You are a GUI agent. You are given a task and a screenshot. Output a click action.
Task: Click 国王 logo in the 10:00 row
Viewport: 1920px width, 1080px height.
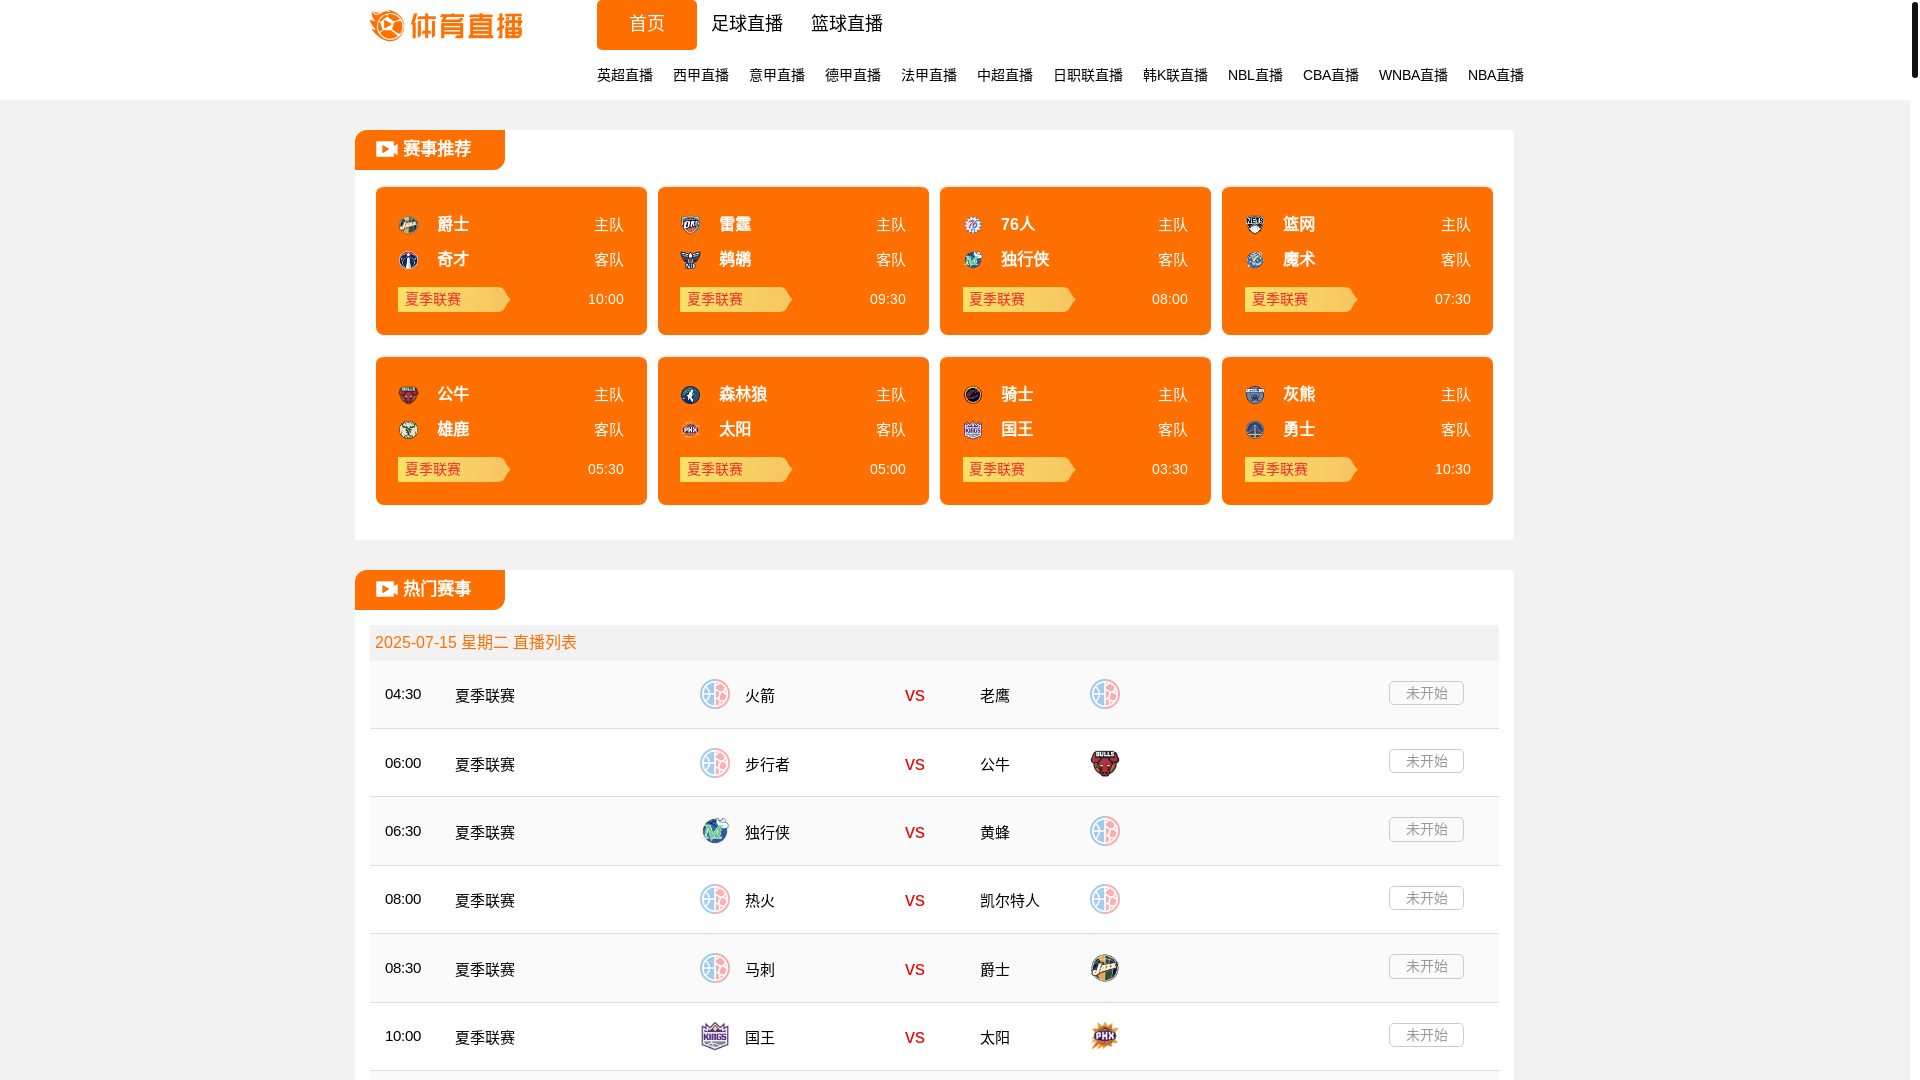pyautogui.click(x=715, y=1036)
